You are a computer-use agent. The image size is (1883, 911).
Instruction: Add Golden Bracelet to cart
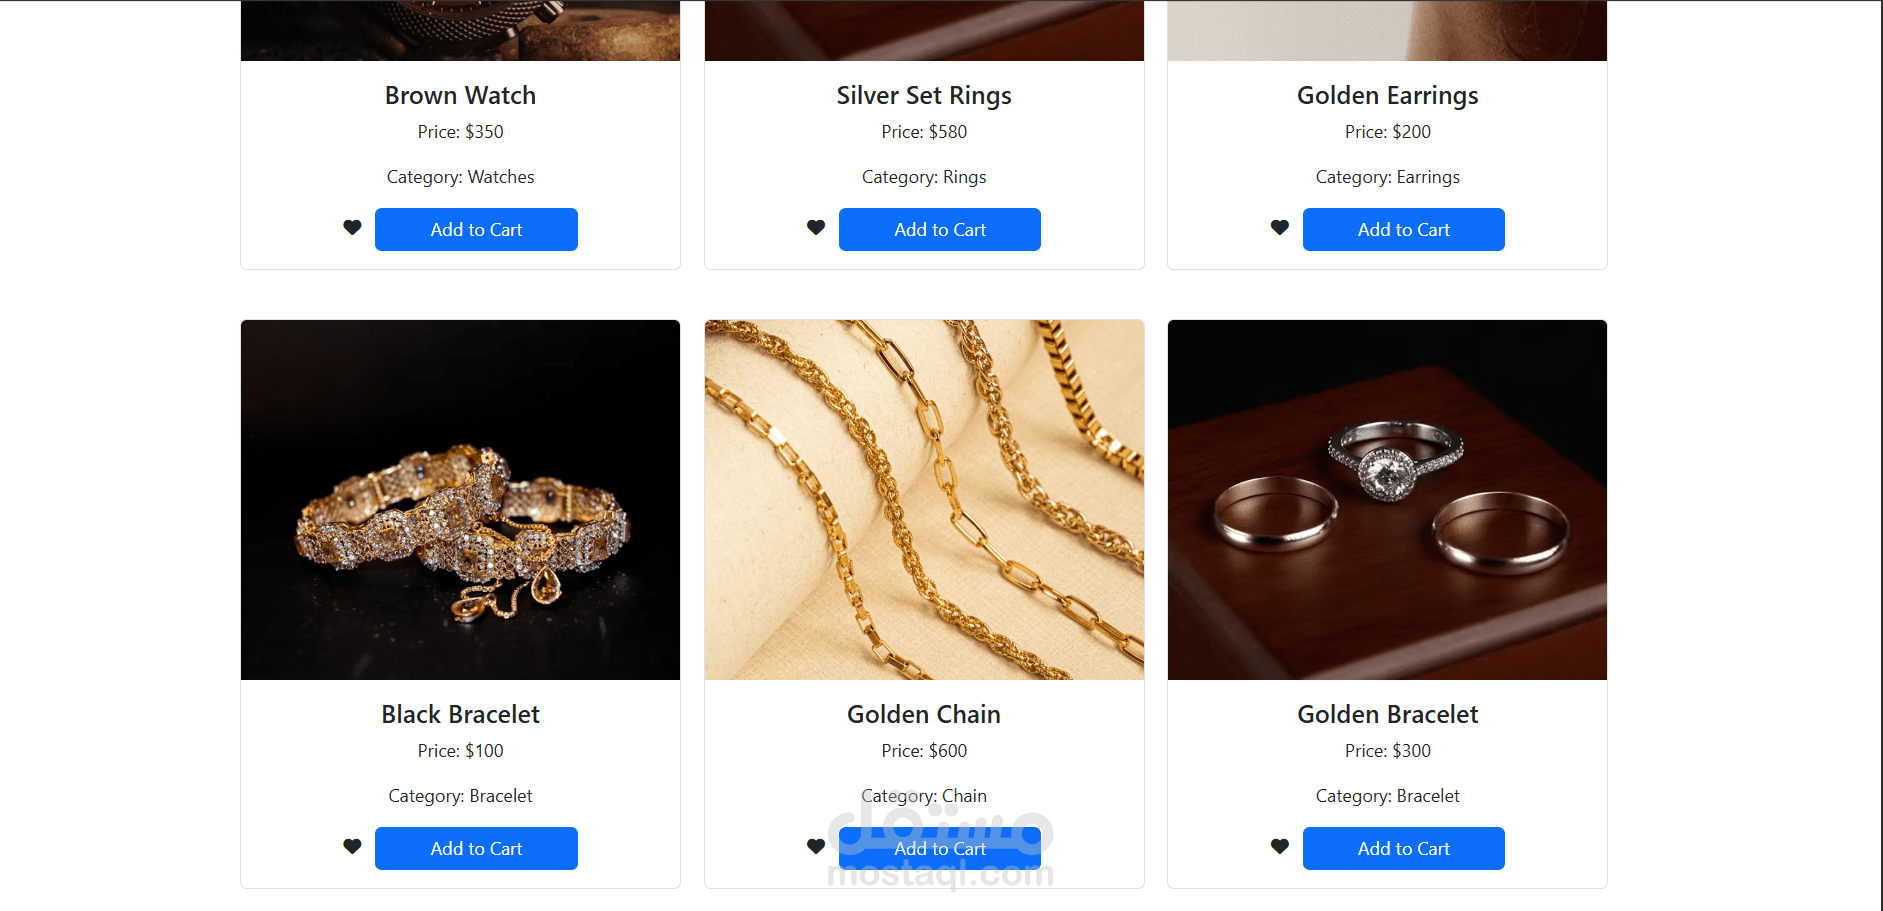click(1404, 848)
